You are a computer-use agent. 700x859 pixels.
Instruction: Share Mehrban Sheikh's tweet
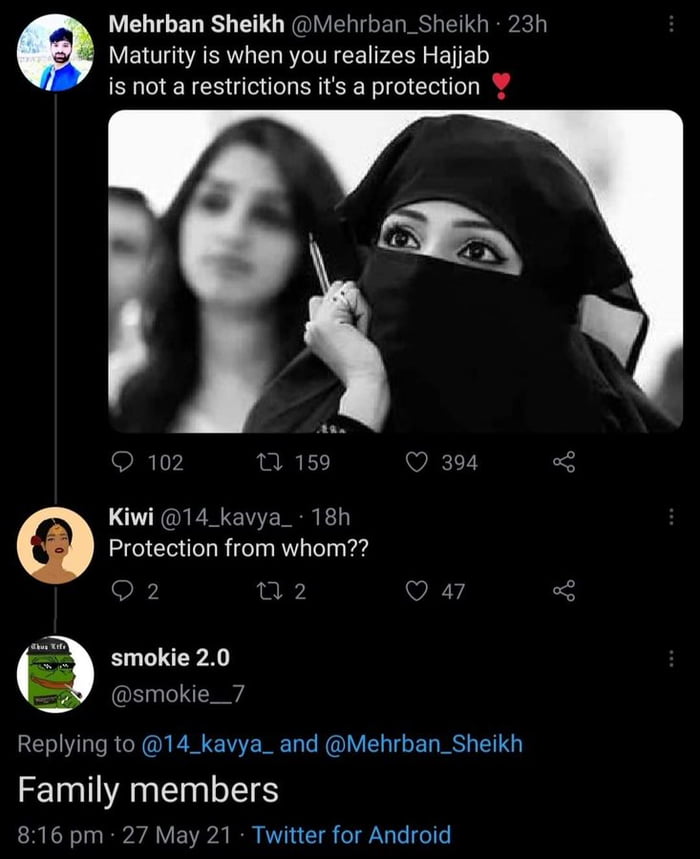(x=564, y=462)
